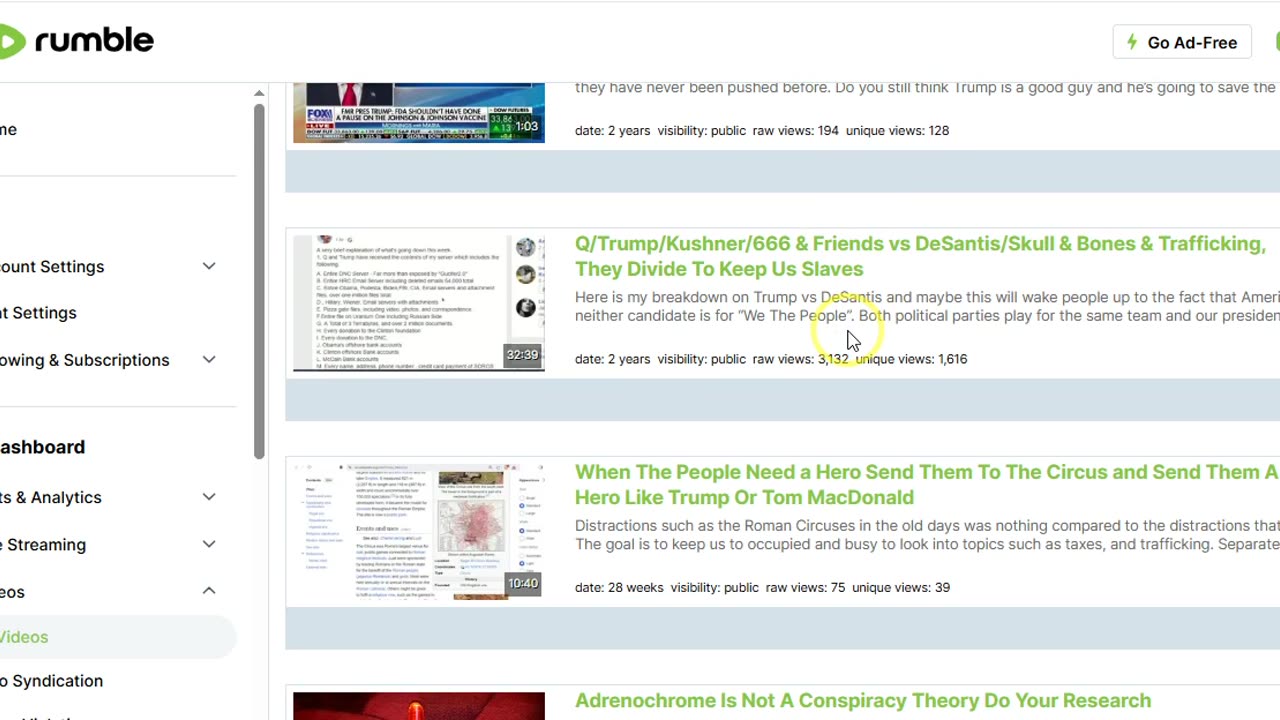Viewport: 1280px width, 720px height.
Task: Click the Rumble logo
Action: pyautogui.click(x=76, y=41)
